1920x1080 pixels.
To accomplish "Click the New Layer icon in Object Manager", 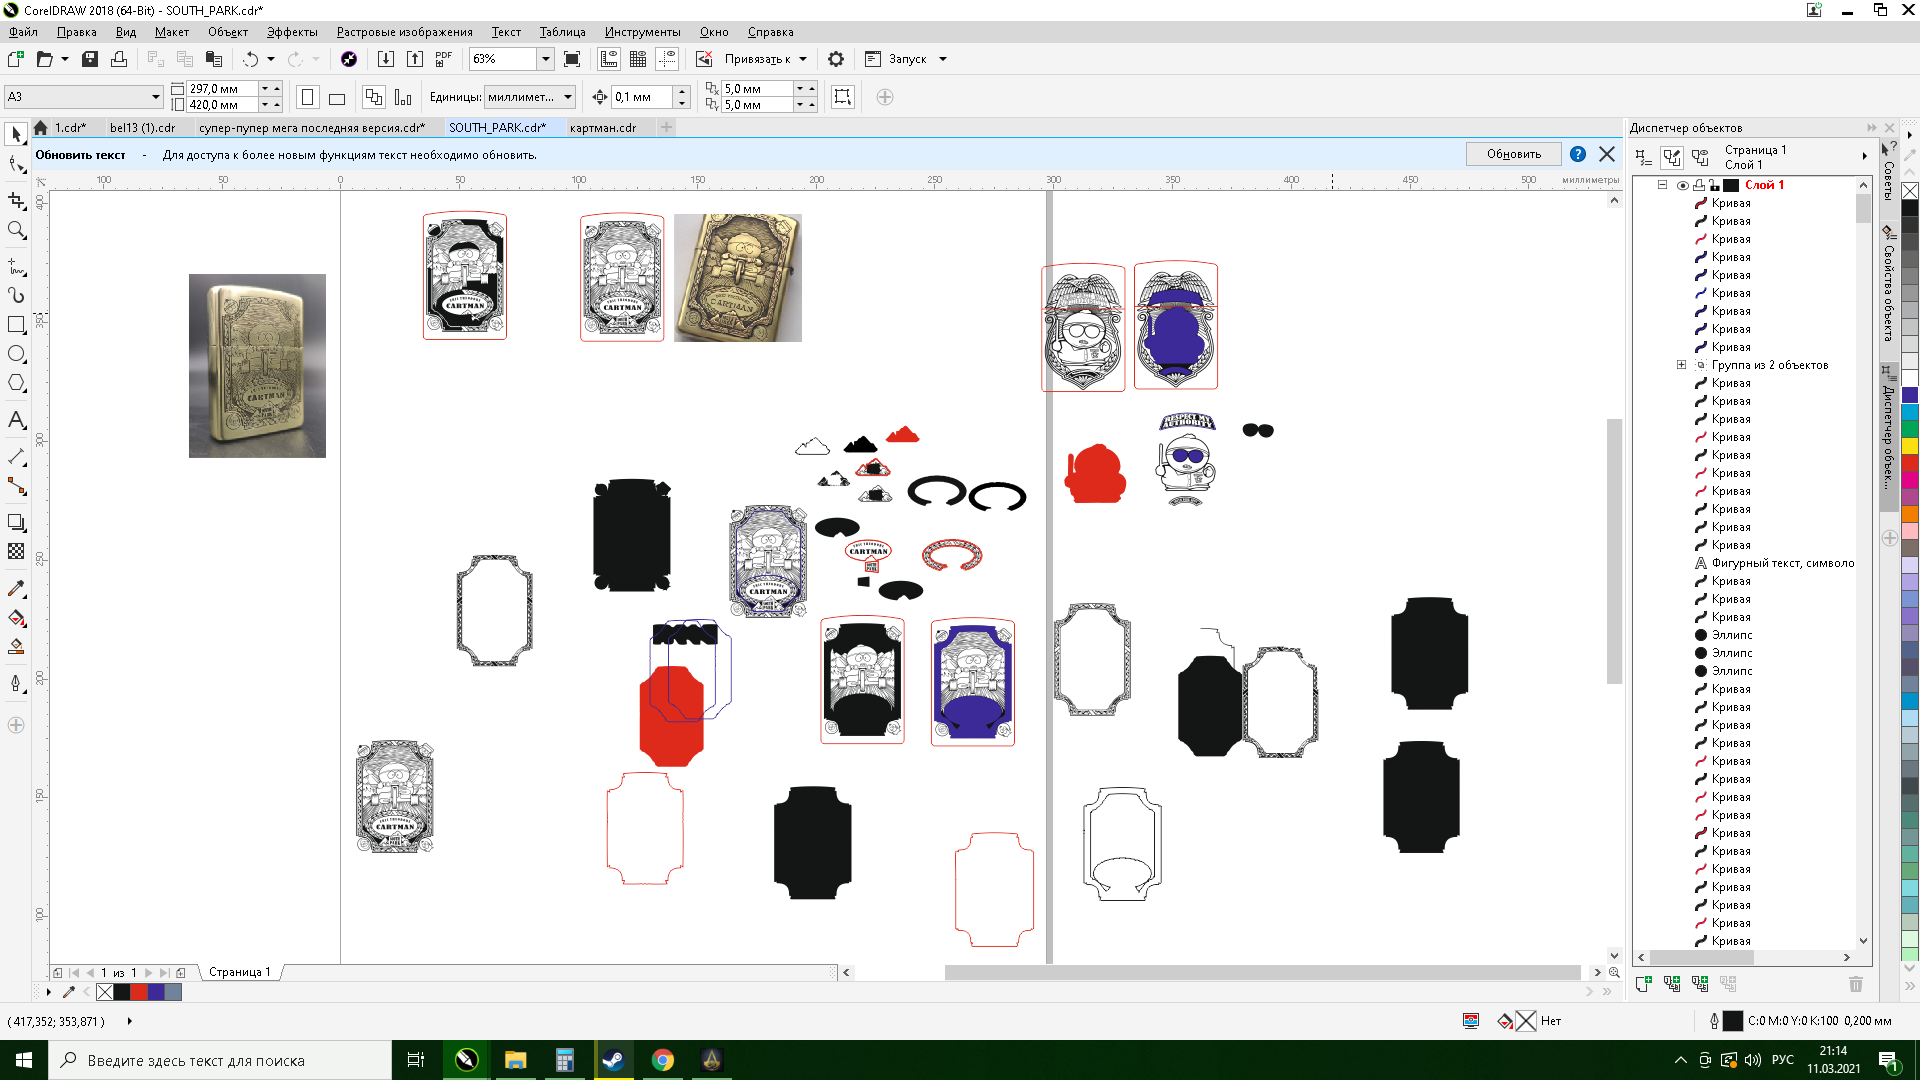I will [x=1643, y=984].
